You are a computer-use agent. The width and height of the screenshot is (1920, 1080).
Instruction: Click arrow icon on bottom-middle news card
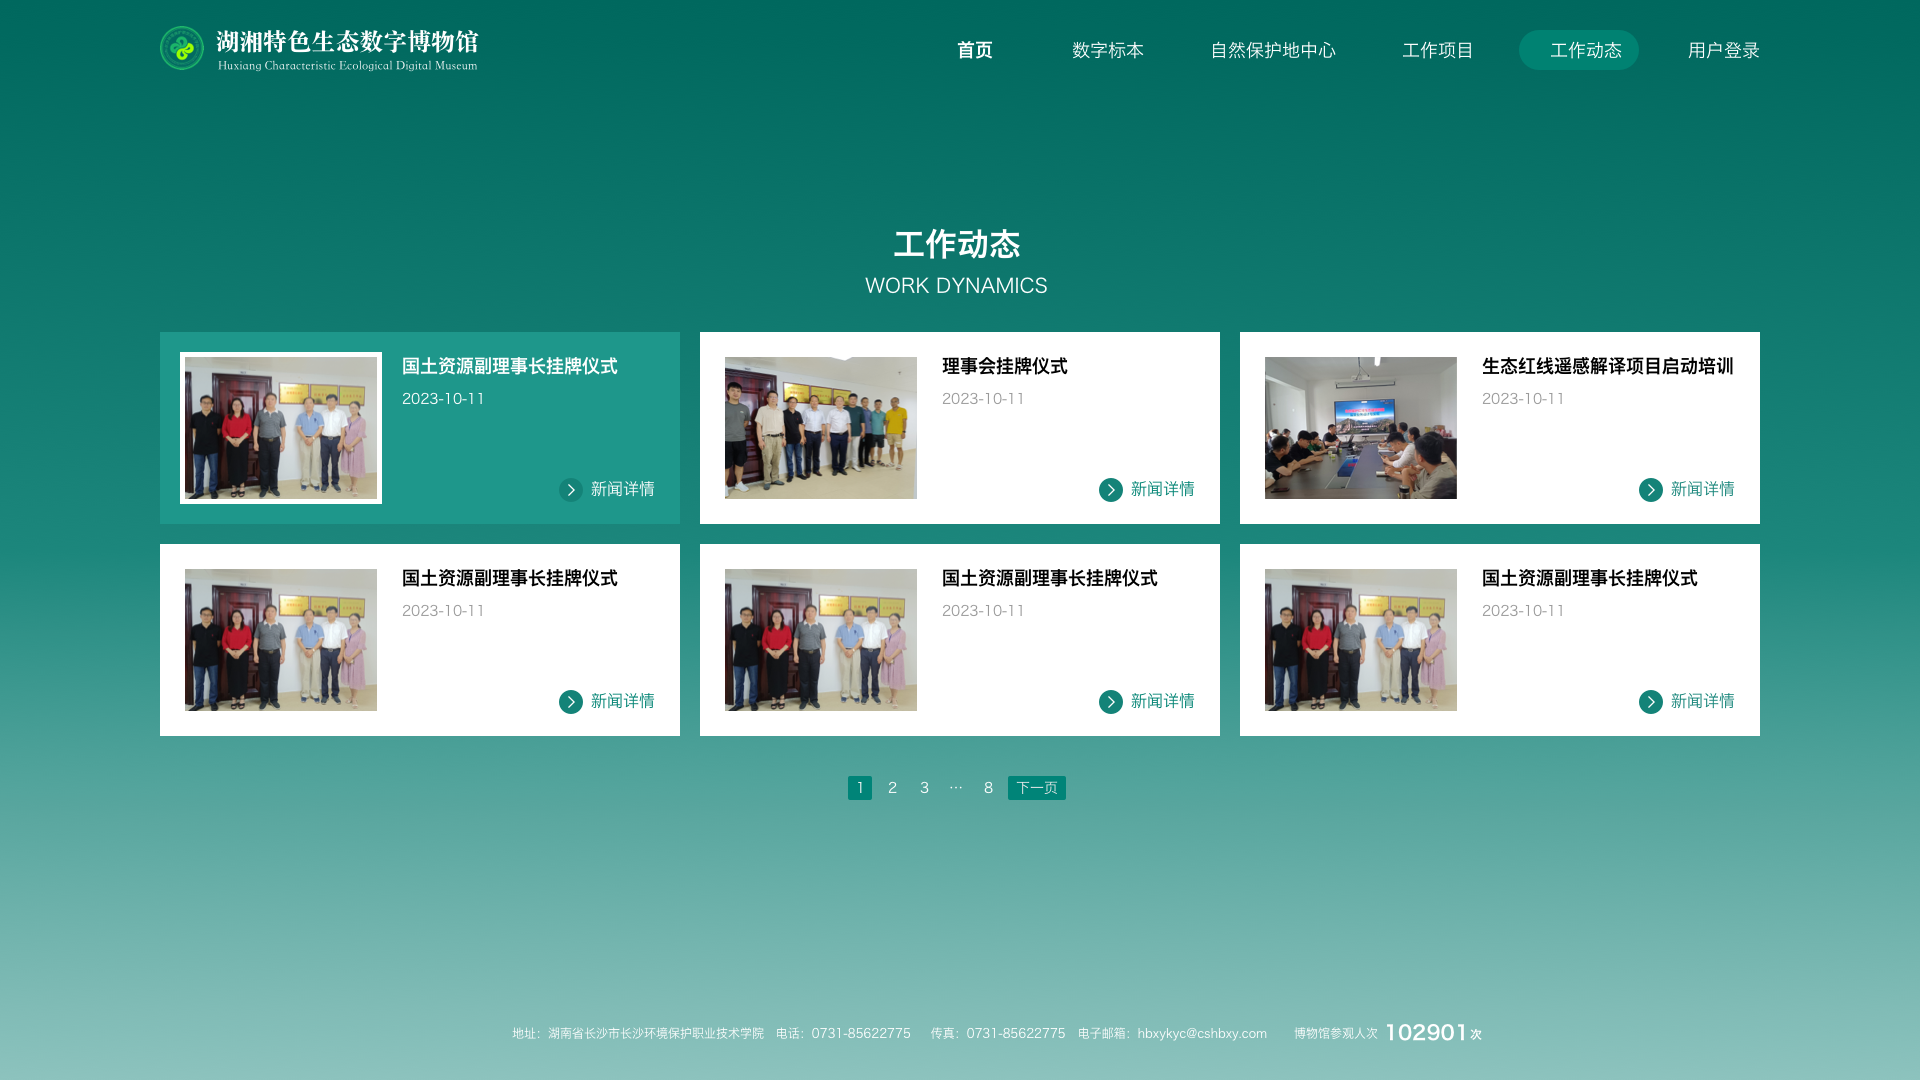click(1110, 702)
